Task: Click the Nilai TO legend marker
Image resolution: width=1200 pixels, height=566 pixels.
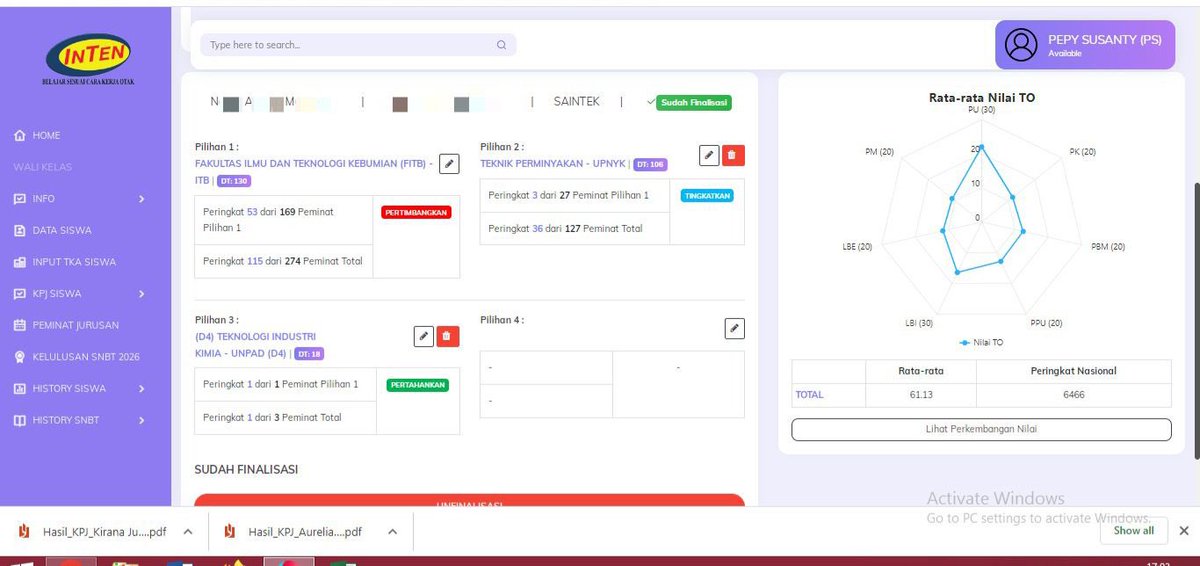Action: [x=965, y=342]
